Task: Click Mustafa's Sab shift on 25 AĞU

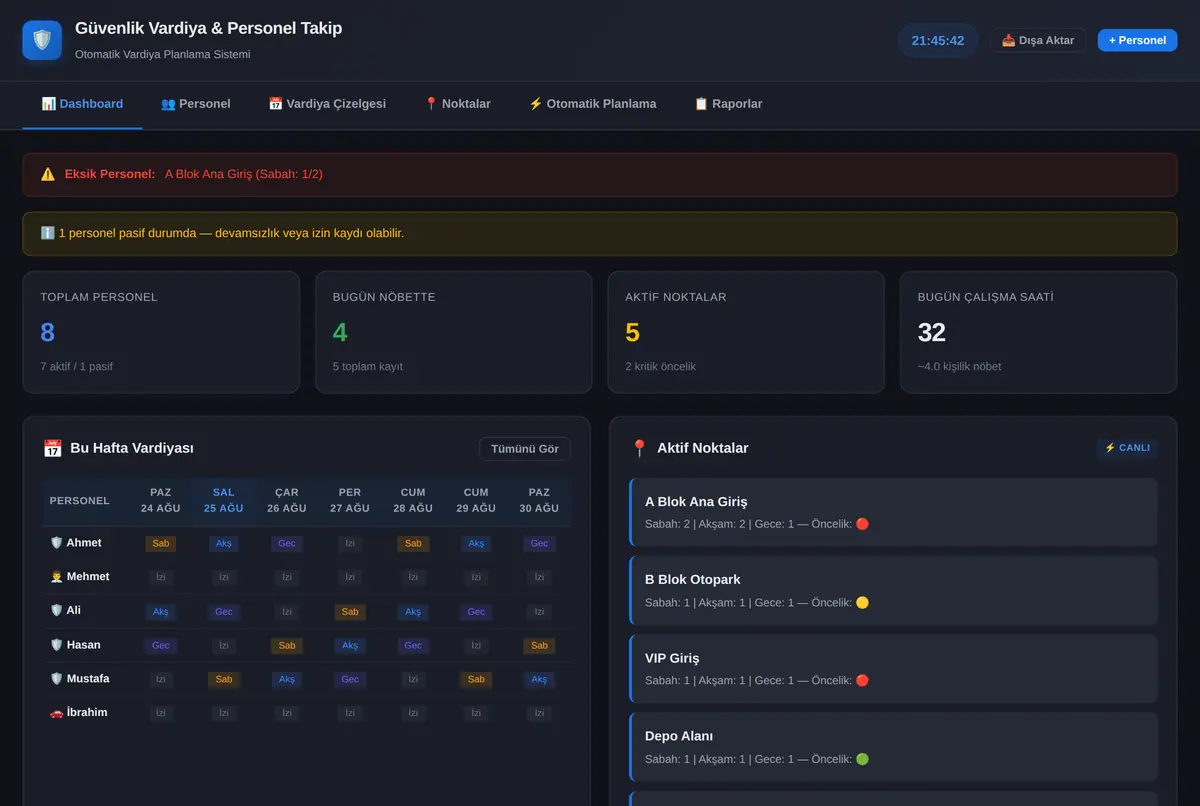Action: (224, 679)
